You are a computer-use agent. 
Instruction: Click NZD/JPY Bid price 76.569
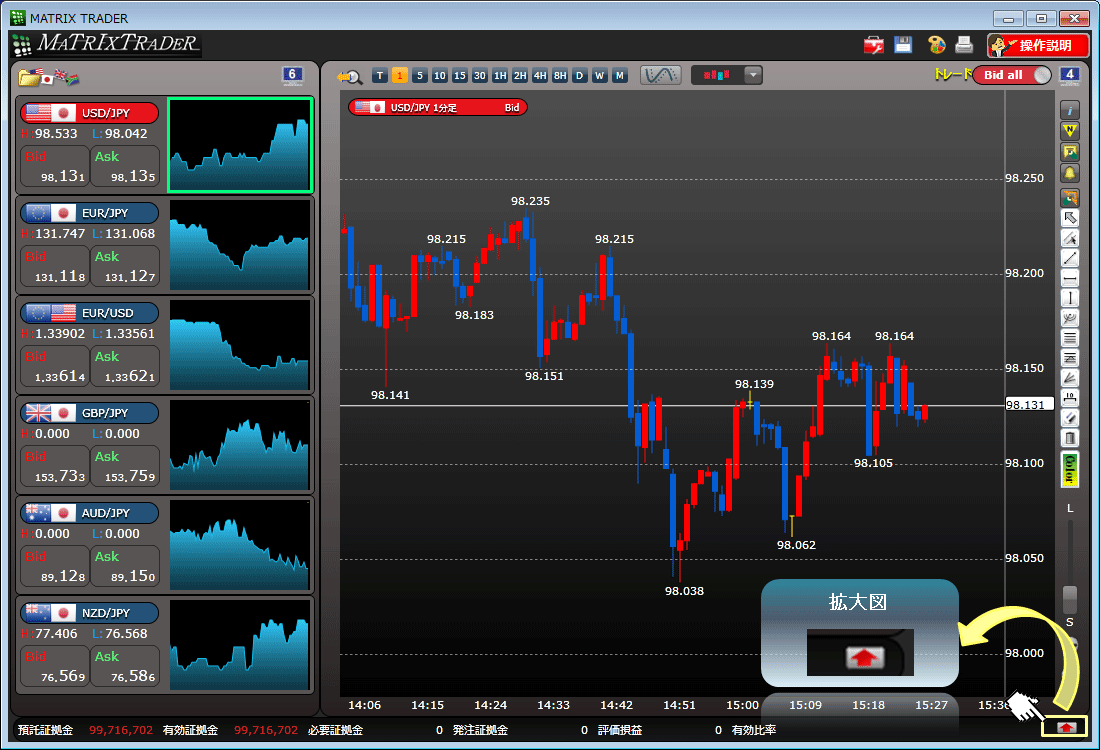pos(55,666)
